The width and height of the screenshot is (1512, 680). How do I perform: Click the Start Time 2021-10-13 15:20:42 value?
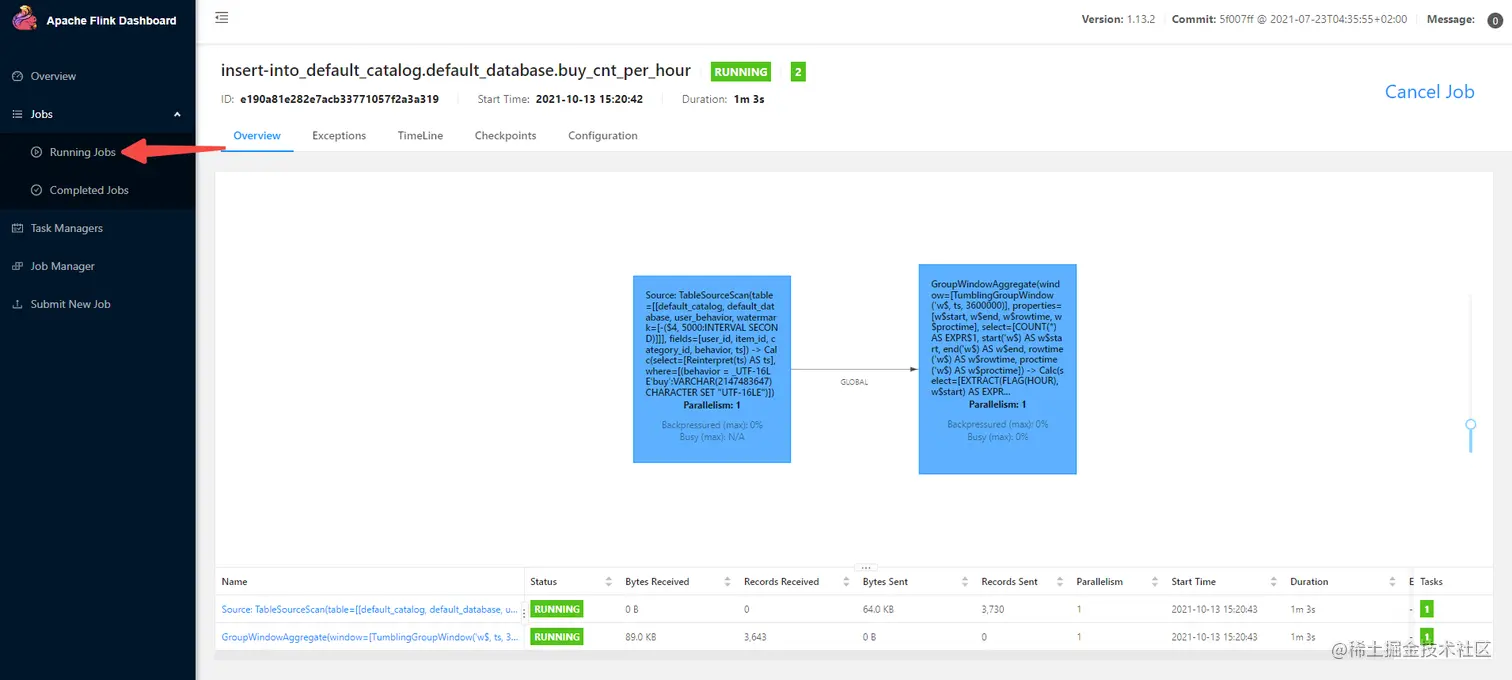pos(589,99)
